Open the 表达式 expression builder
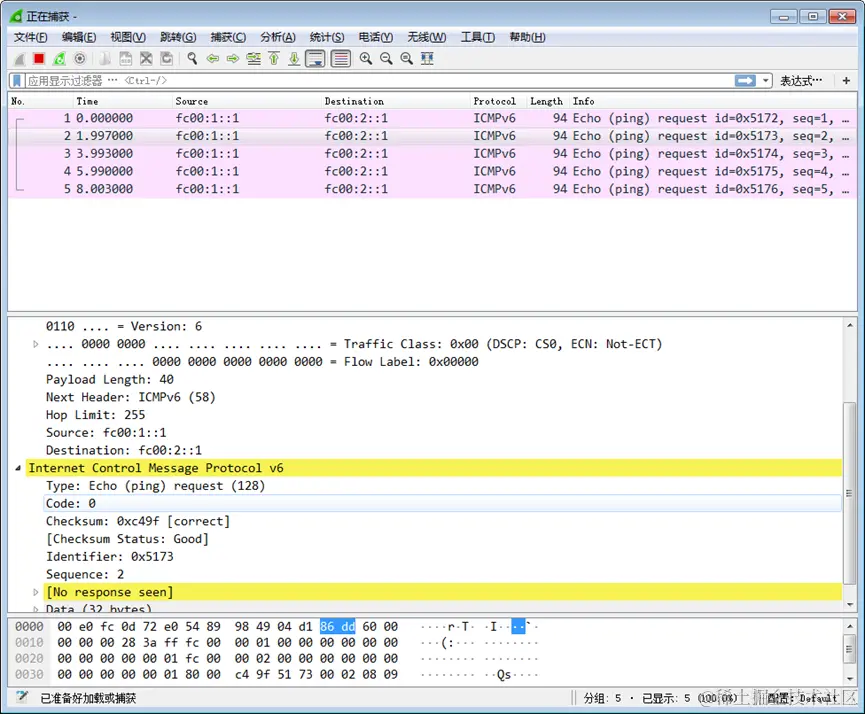 click(x=800, y=81)
